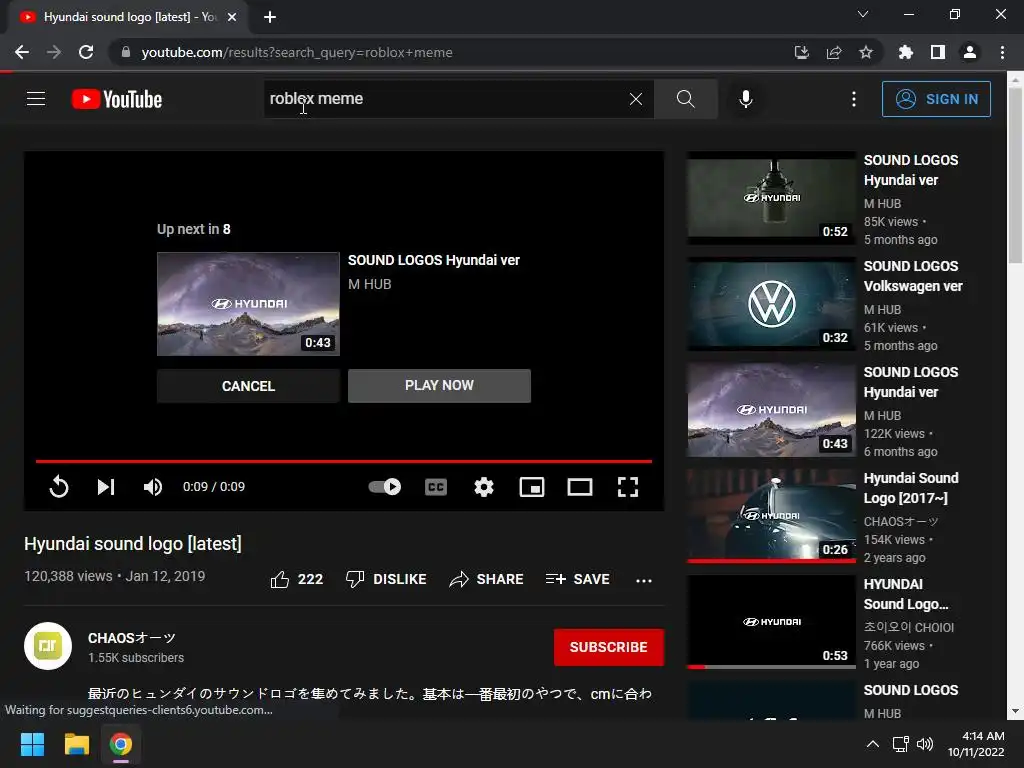Open Chrome extensions puzzle icon
Viewport: 1024px width, 768px height.
(905, 52)
